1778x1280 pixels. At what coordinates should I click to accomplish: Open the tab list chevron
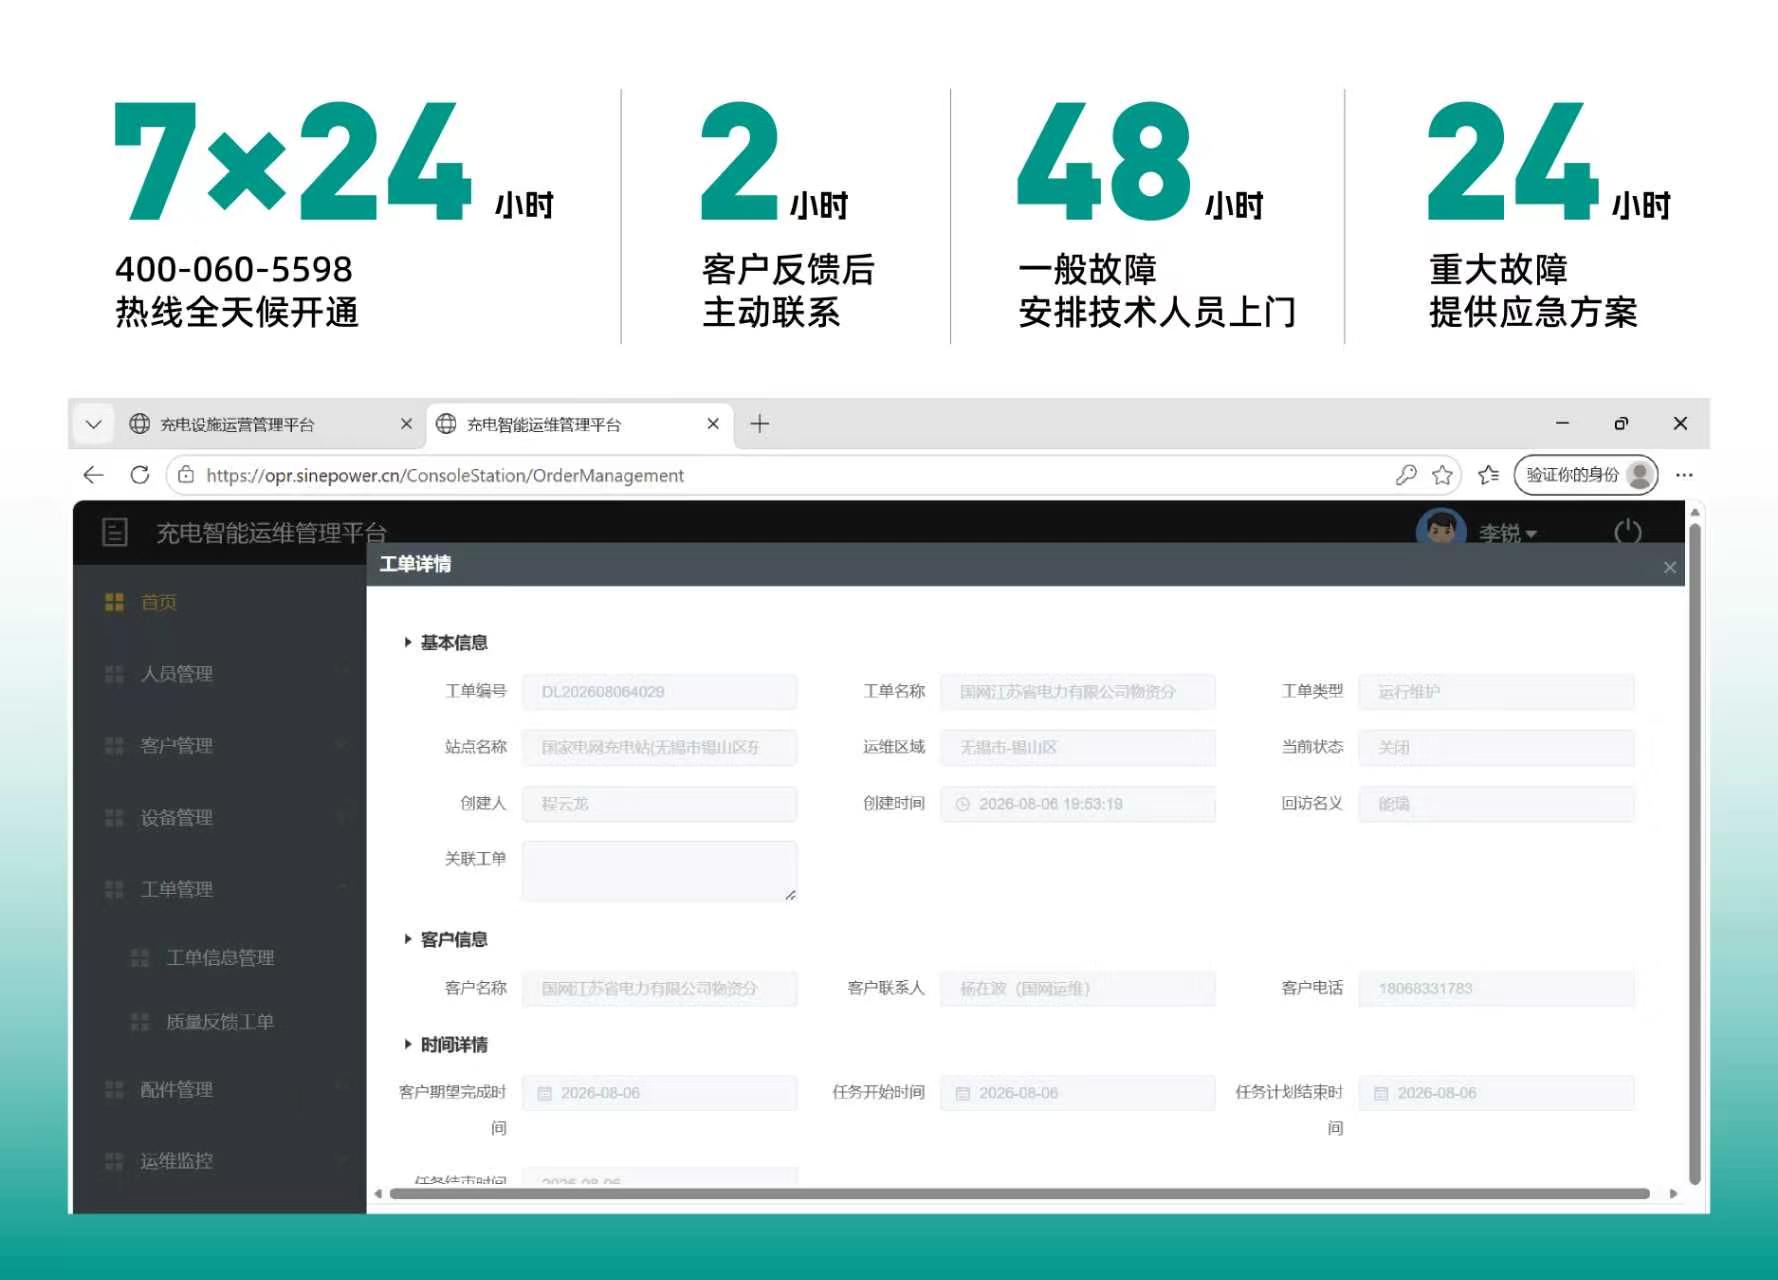click(93, 424)
